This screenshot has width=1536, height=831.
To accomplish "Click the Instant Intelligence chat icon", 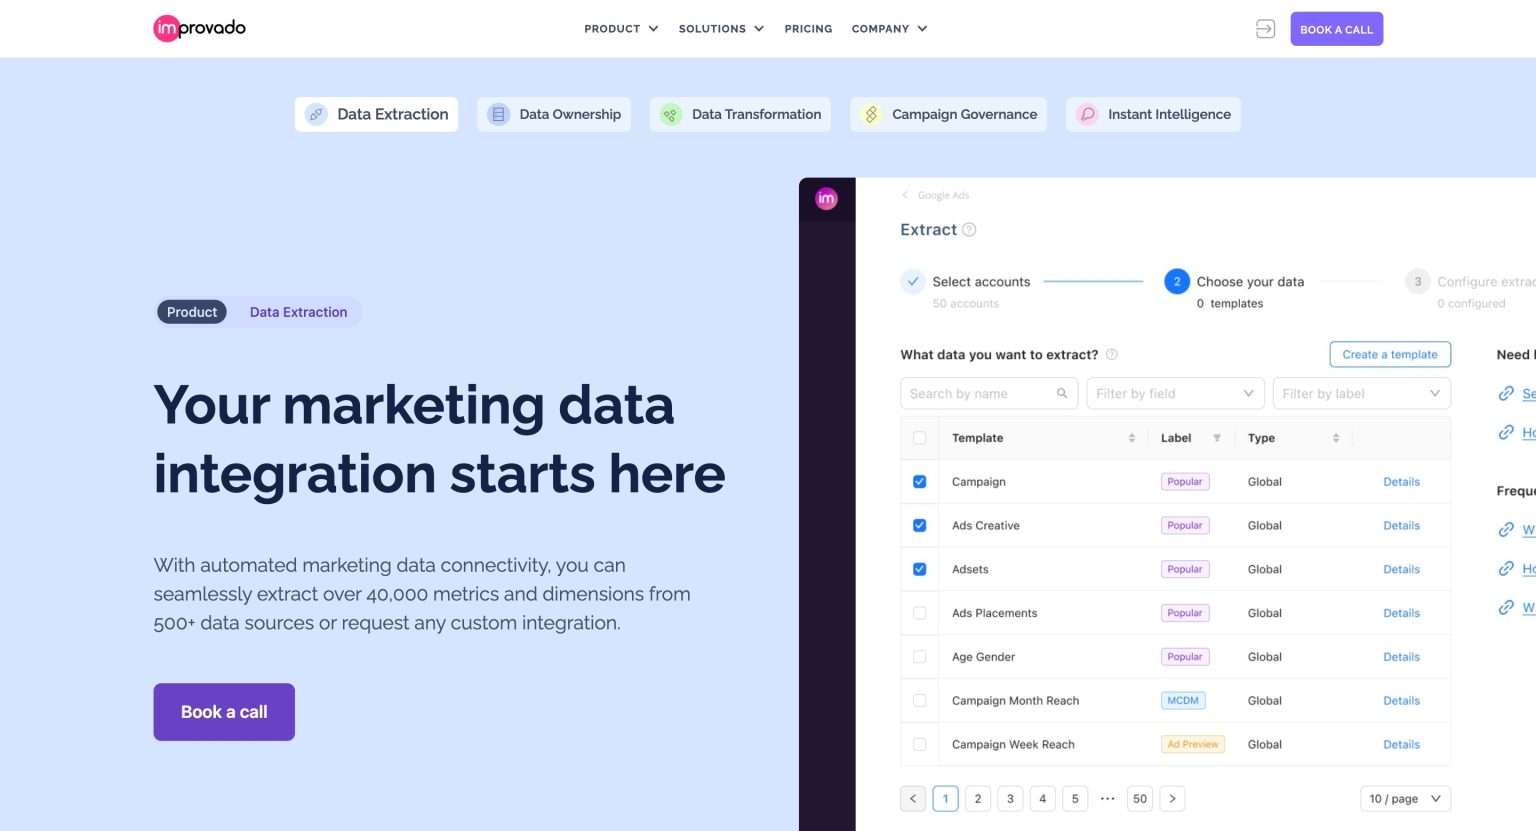I will coord(1087,114).
